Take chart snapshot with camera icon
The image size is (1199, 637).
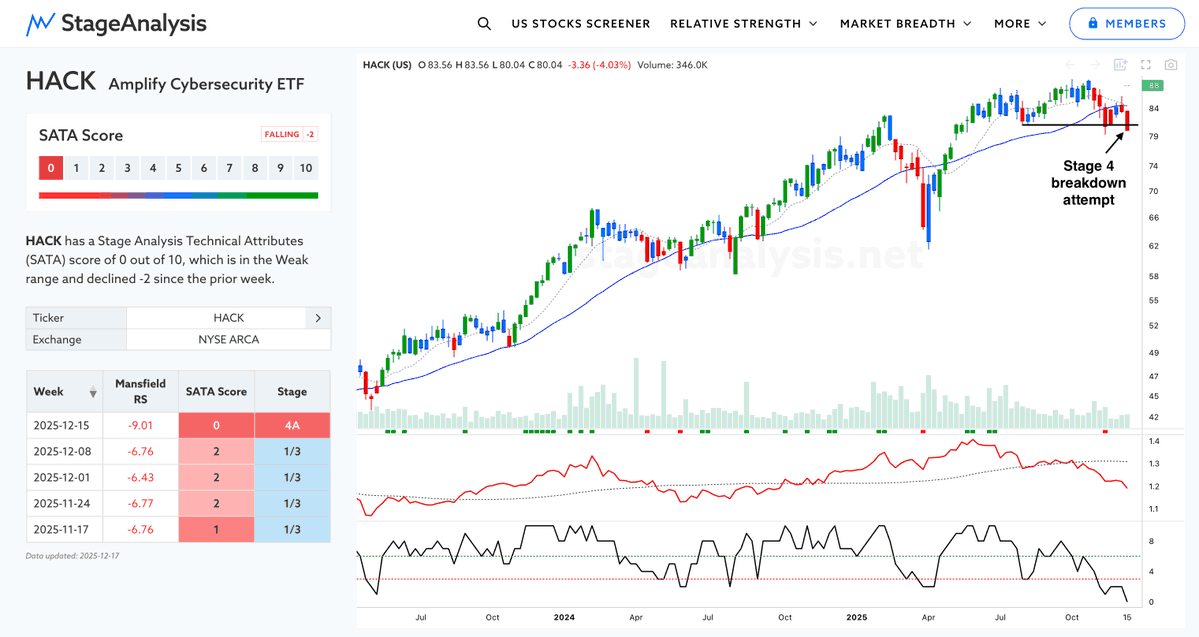tap(1171, 65)
